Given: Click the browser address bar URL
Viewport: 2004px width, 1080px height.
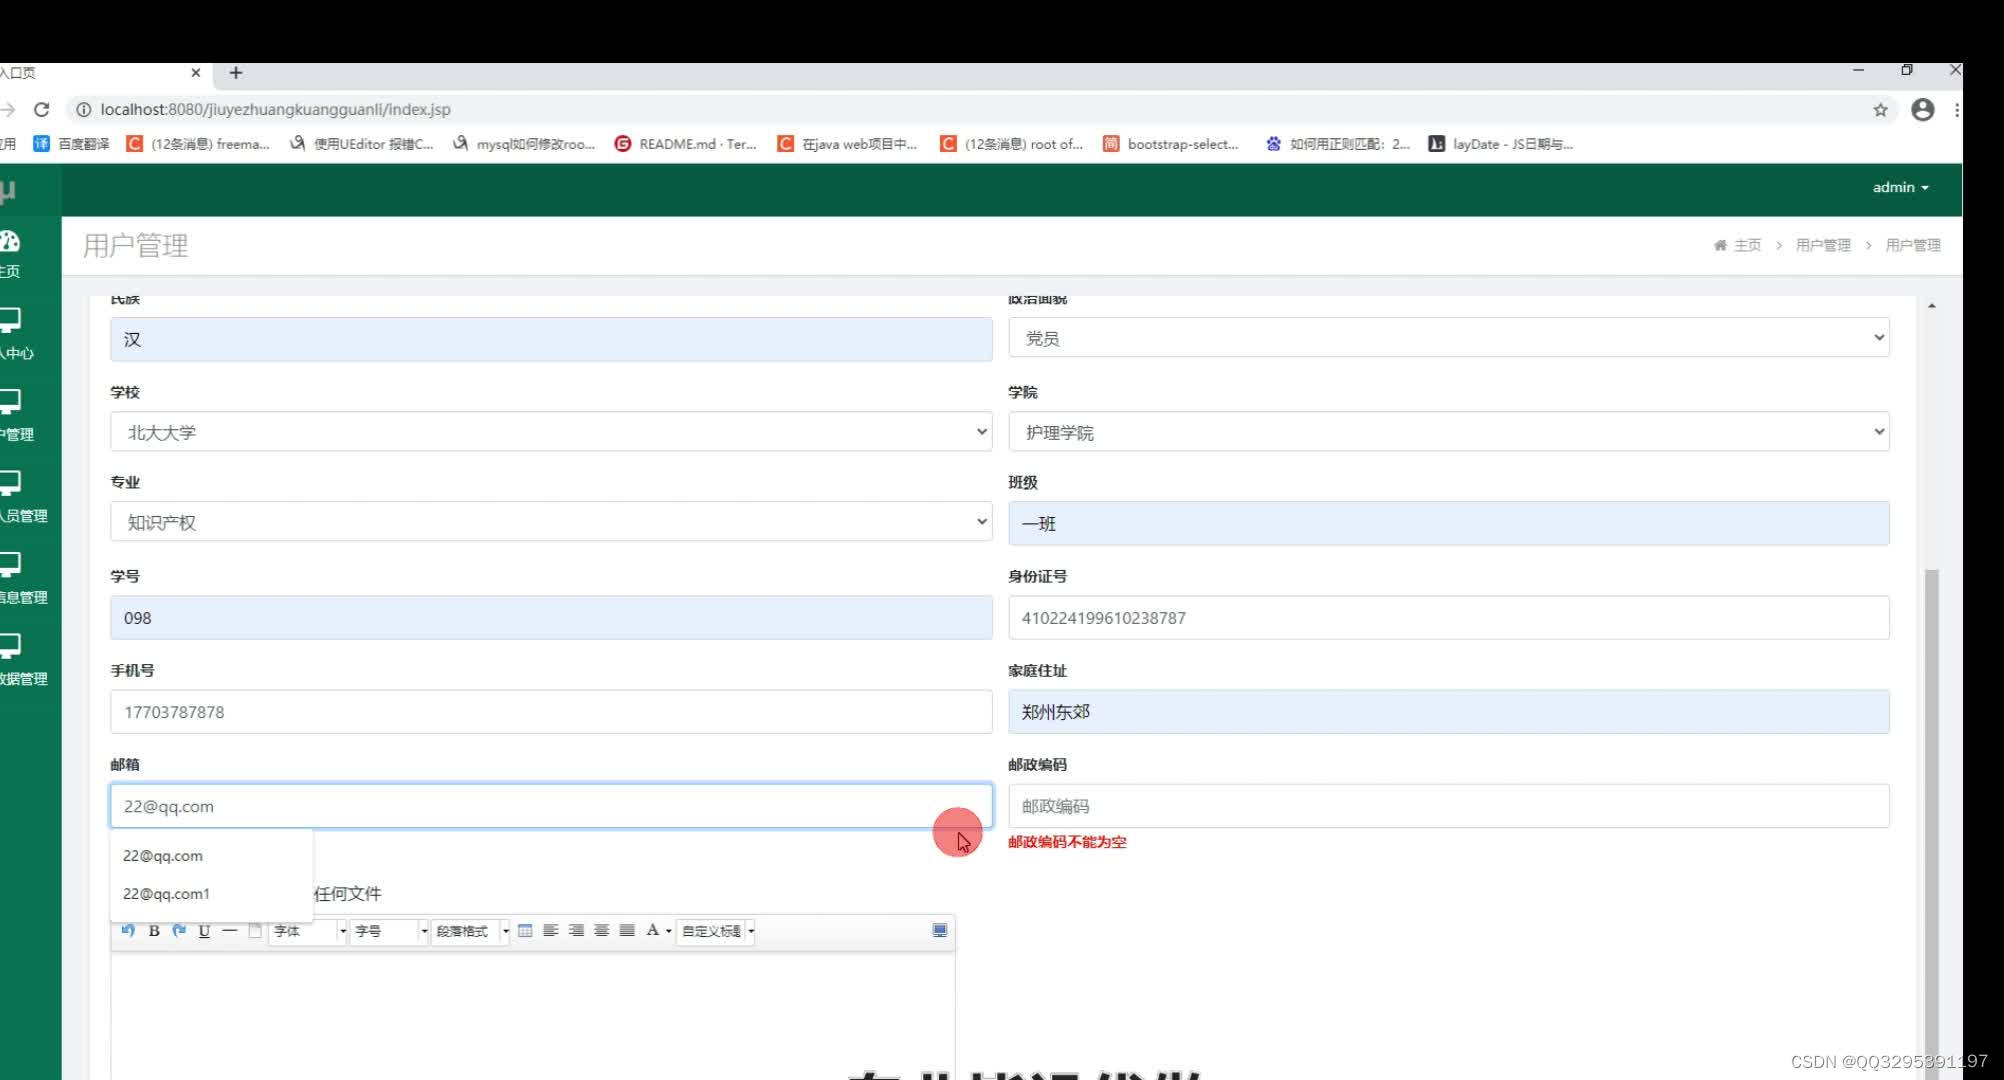Looking at the screenshot, I should [275, 109].
